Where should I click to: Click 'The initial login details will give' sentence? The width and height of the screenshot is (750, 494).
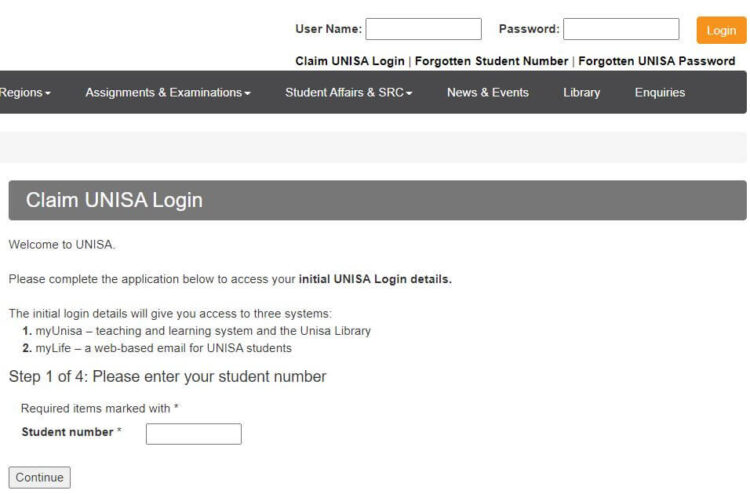click(x=170, y=313)
